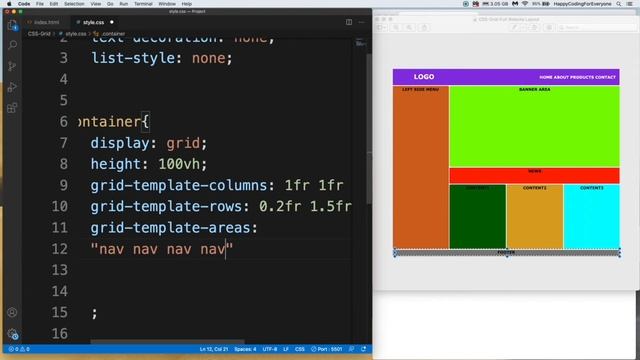Image resolution: width=640 pixels, height=360 pixels.
Task: Click the markup pen button in Preview toolbar
Action: 514,27
